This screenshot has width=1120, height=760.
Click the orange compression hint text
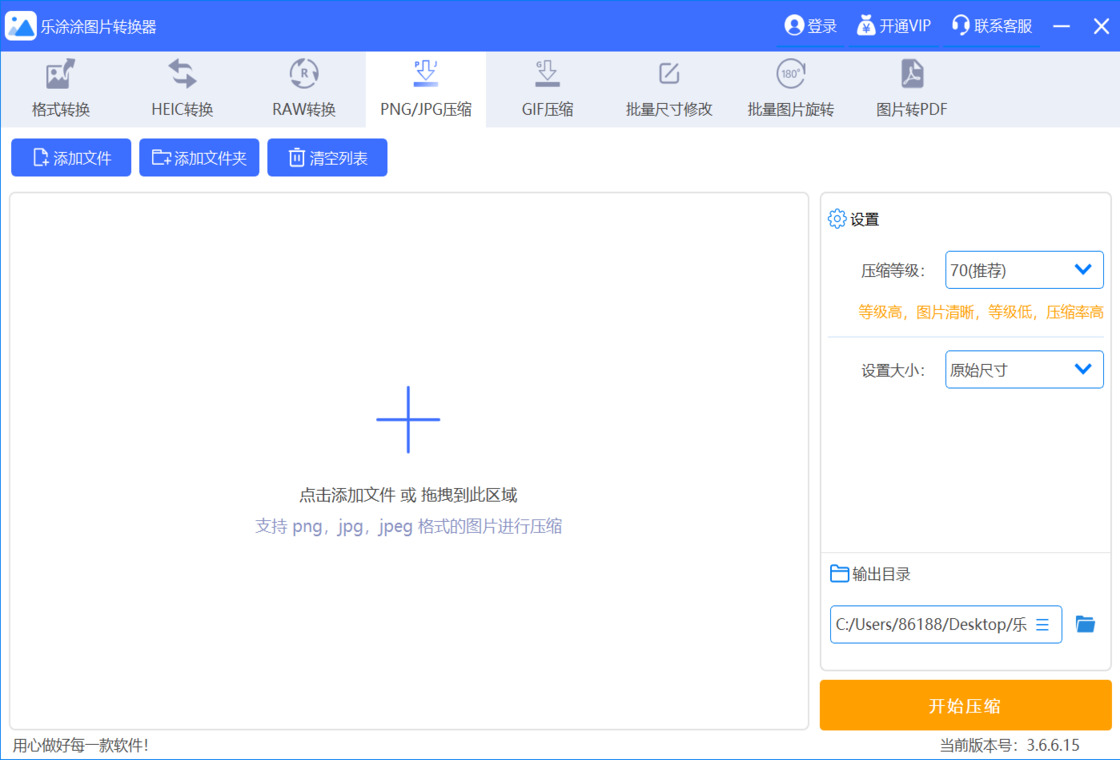(981, 312)
